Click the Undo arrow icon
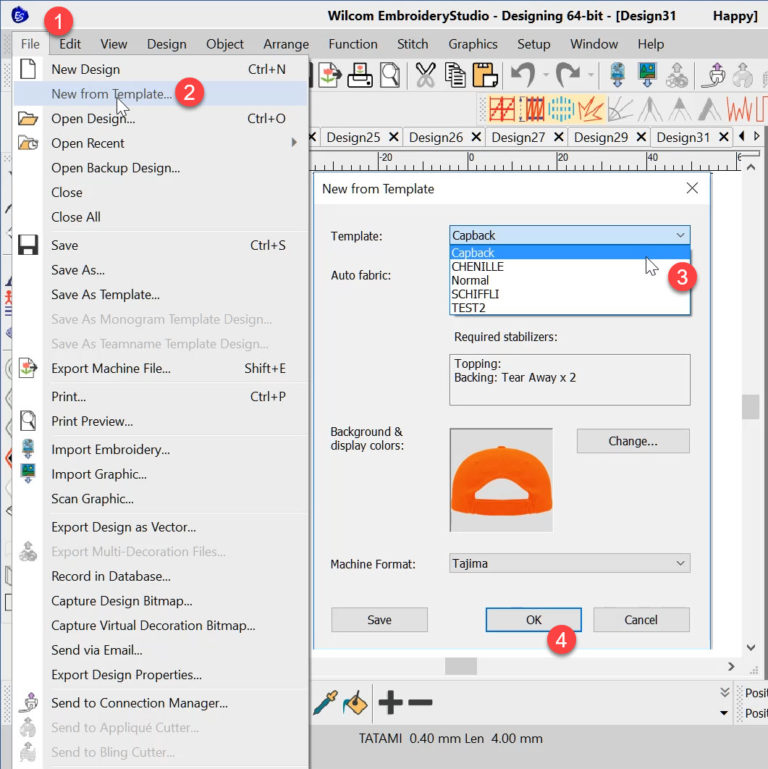The image size is (768, 769). [522, 75]
